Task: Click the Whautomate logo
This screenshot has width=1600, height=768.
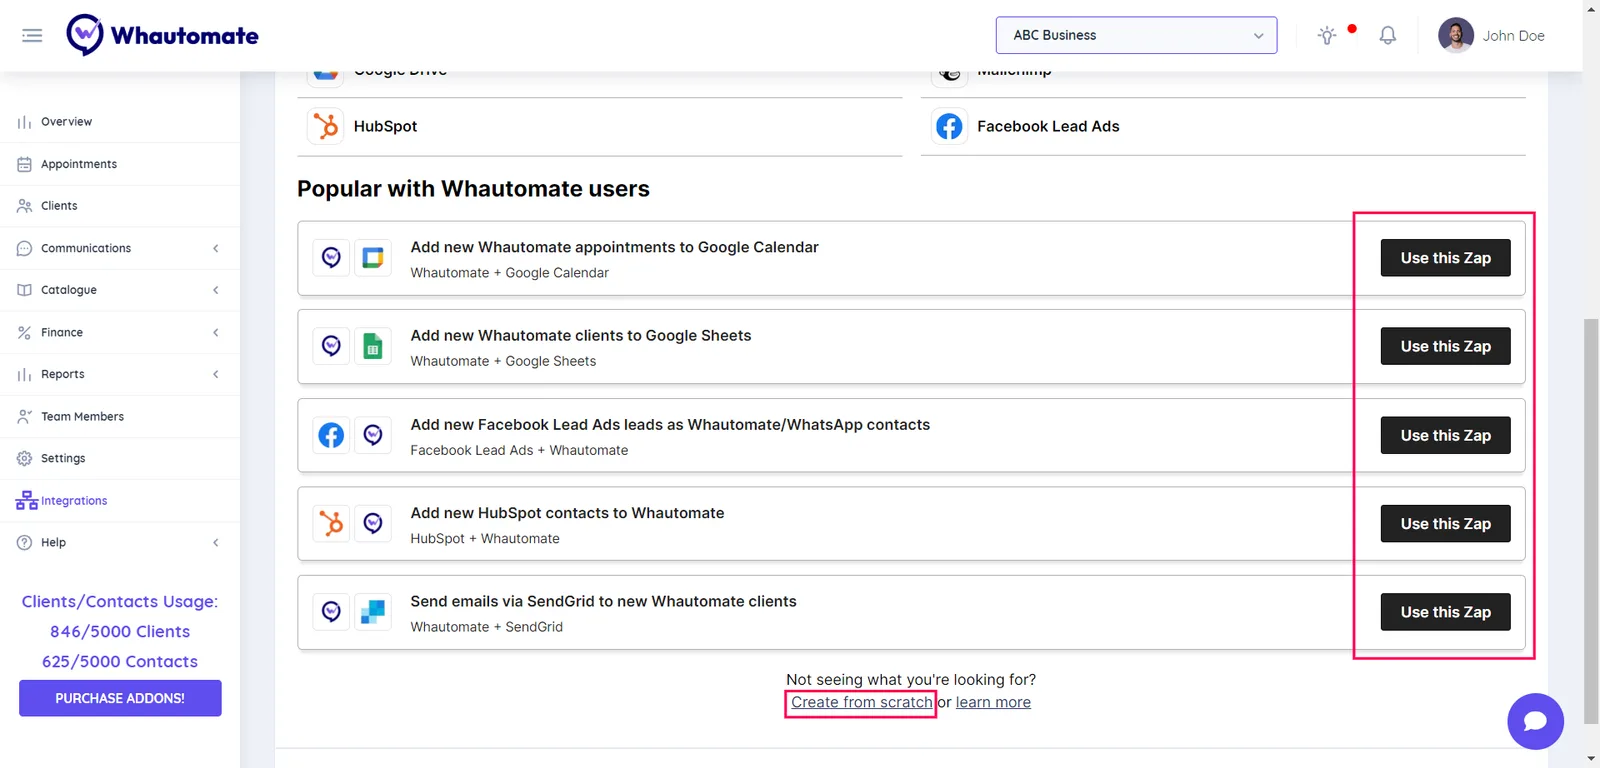Action: coord(162,35)
